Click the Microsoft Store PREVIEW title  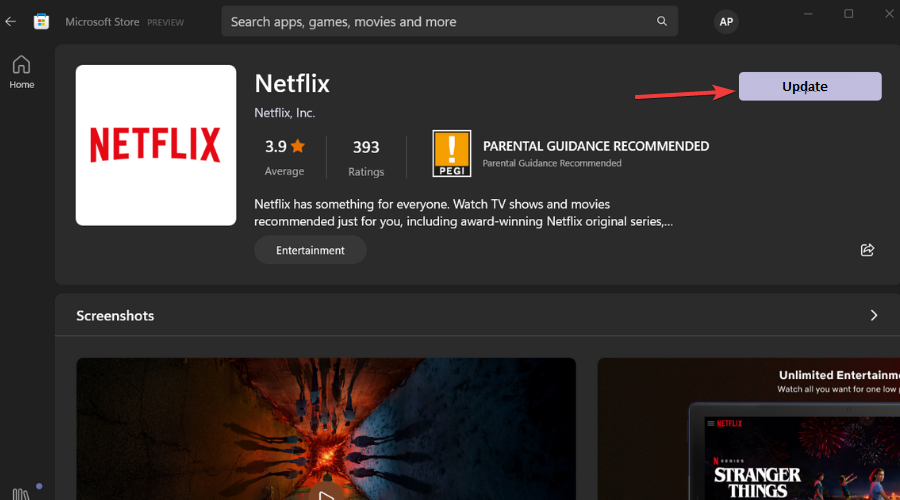[125, 22]
